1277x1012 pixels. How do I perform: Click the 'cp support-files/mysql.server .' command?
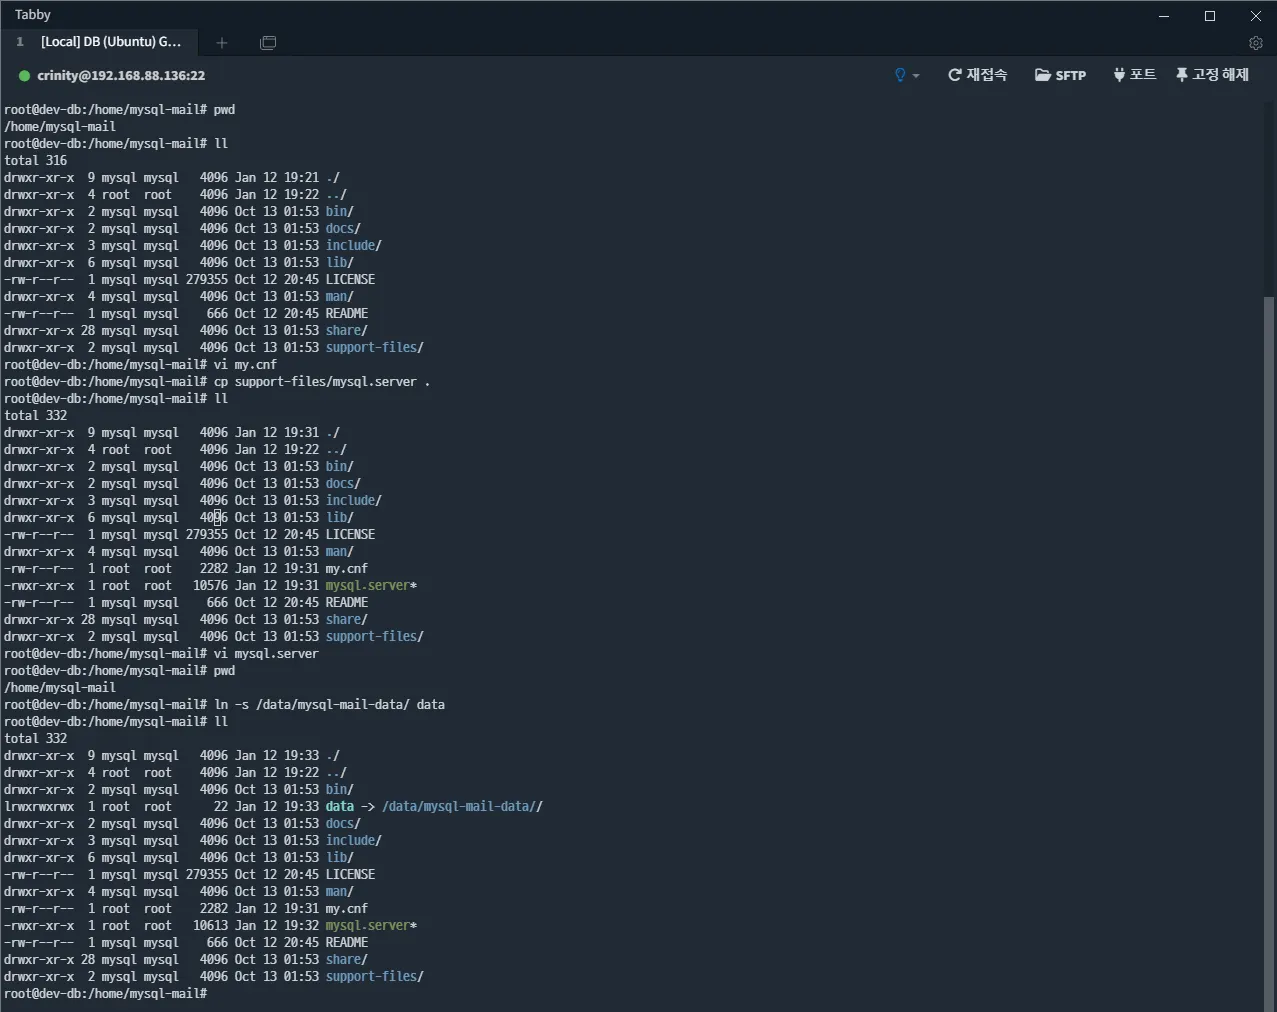point(322,381)
